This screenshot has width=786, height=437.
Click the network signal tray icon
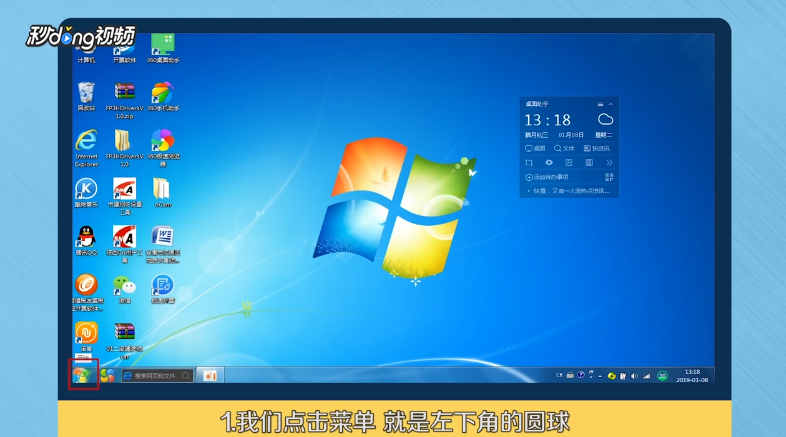click(x=646, y=376)
